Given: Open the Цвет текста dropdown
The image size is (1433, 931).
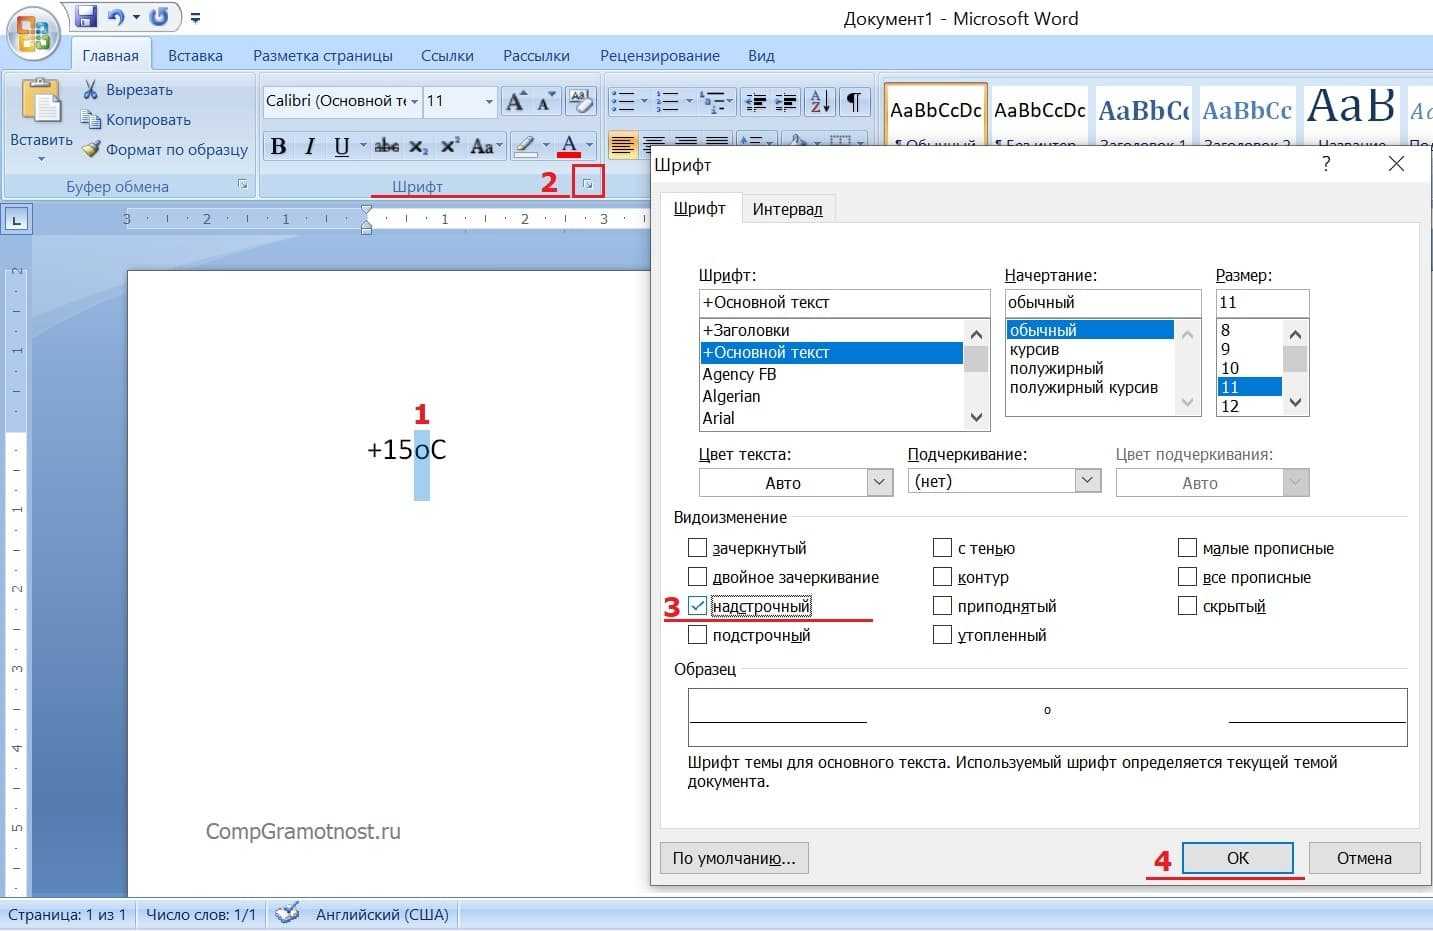Looking at the screenshot, I should coord(879,482).
